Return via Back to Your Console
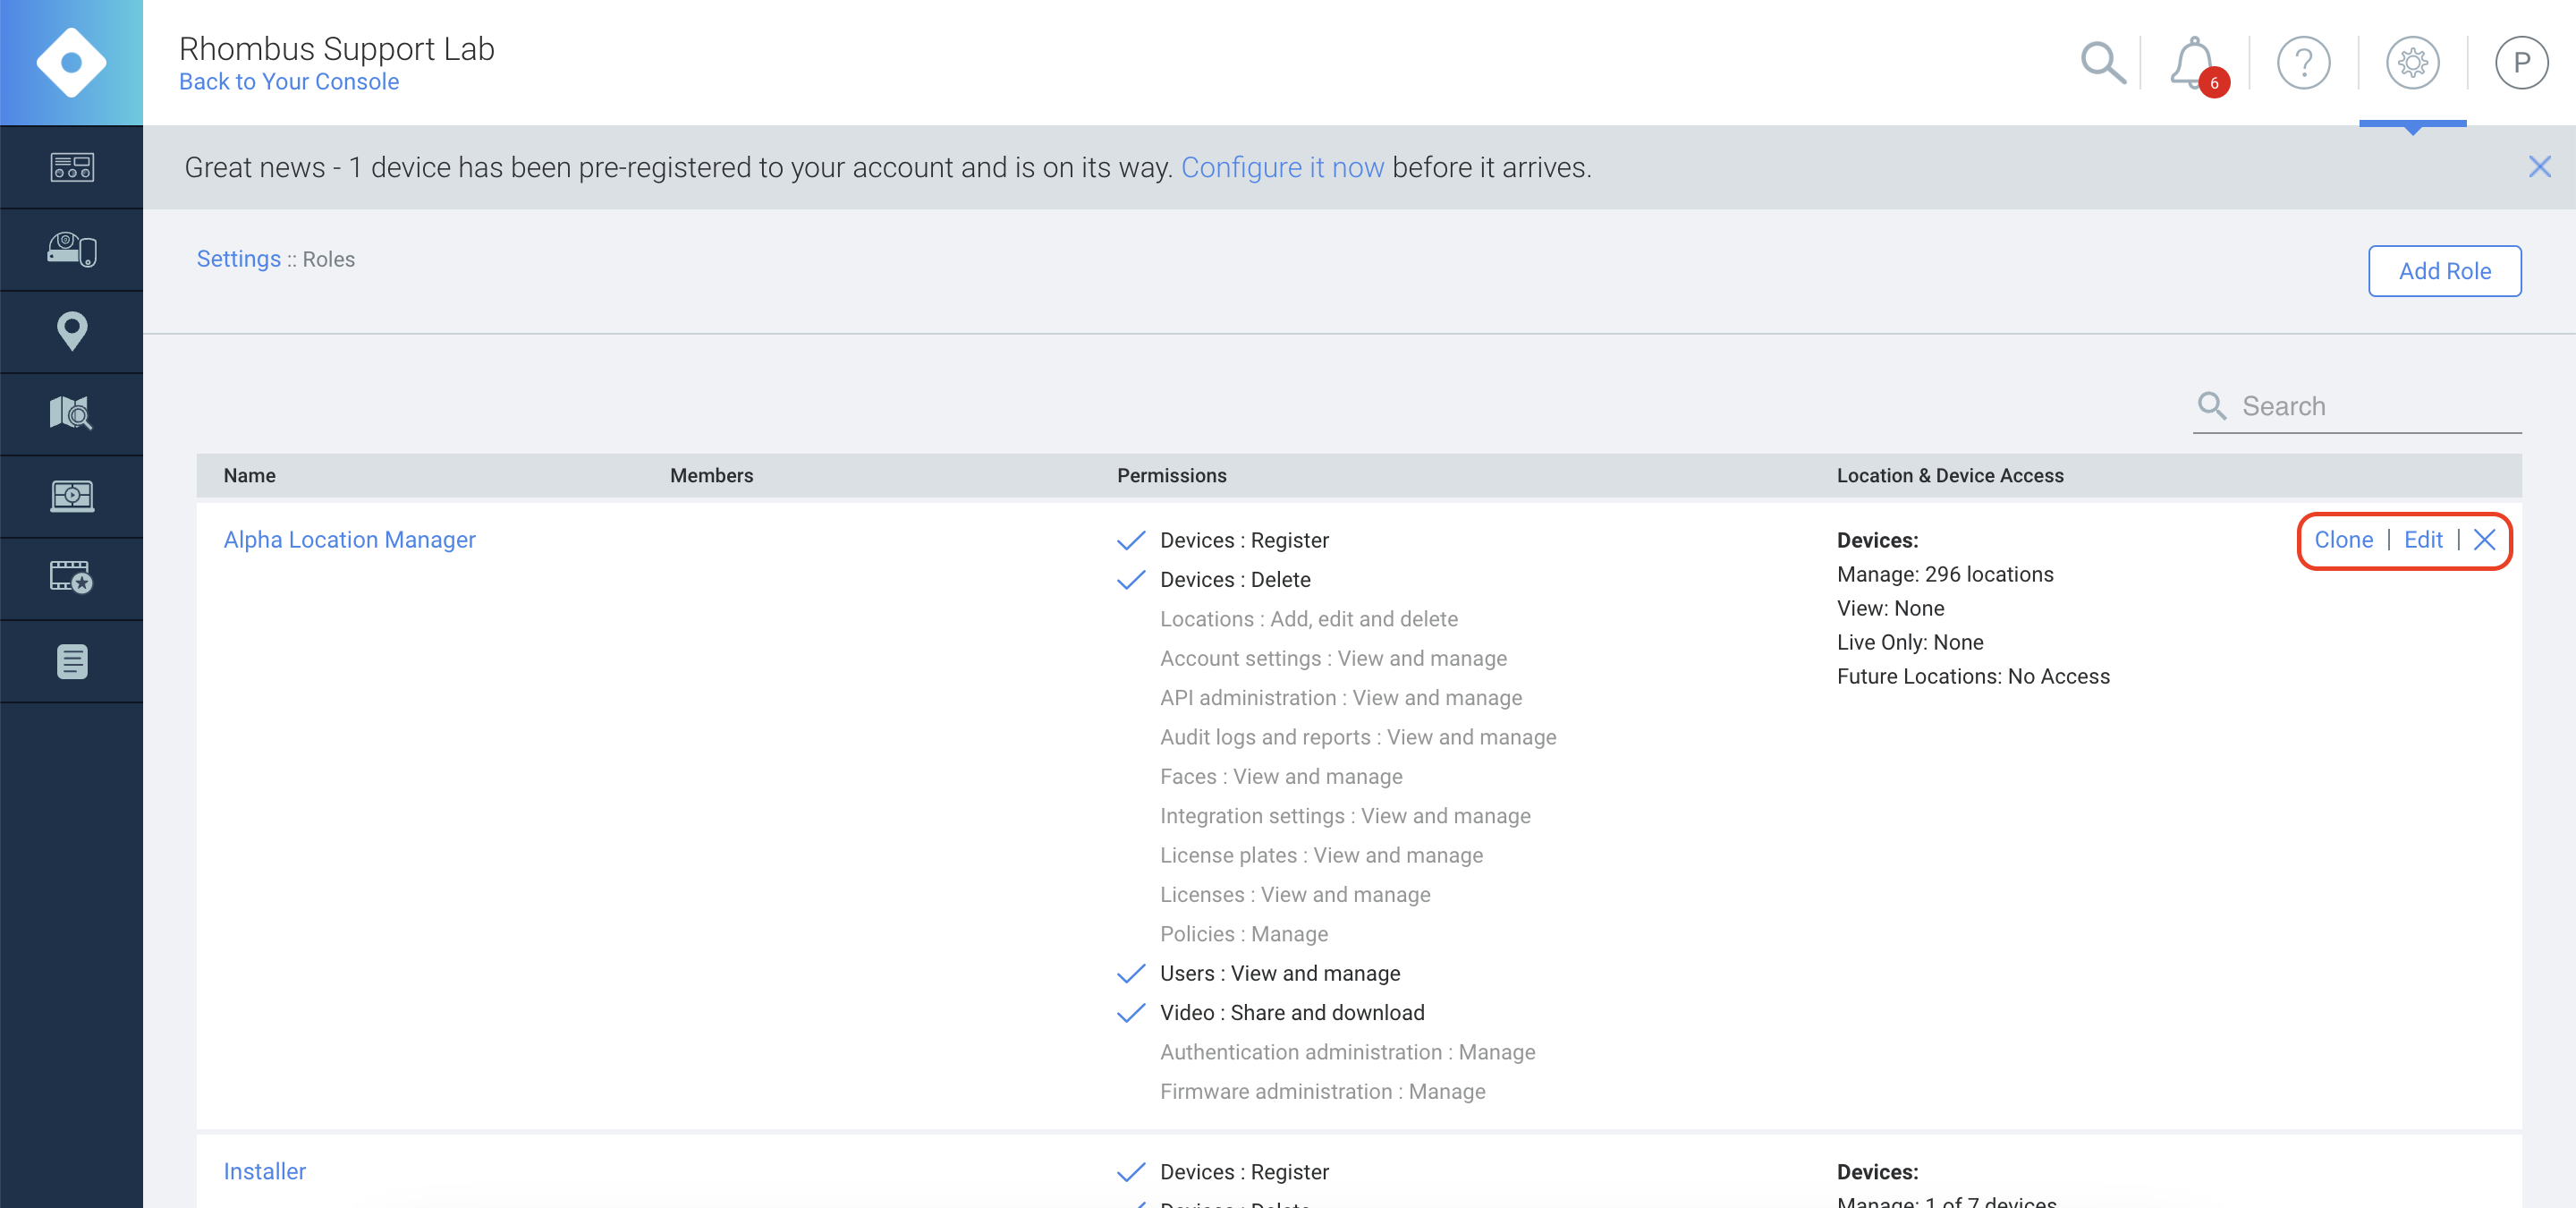 (288, 81)
